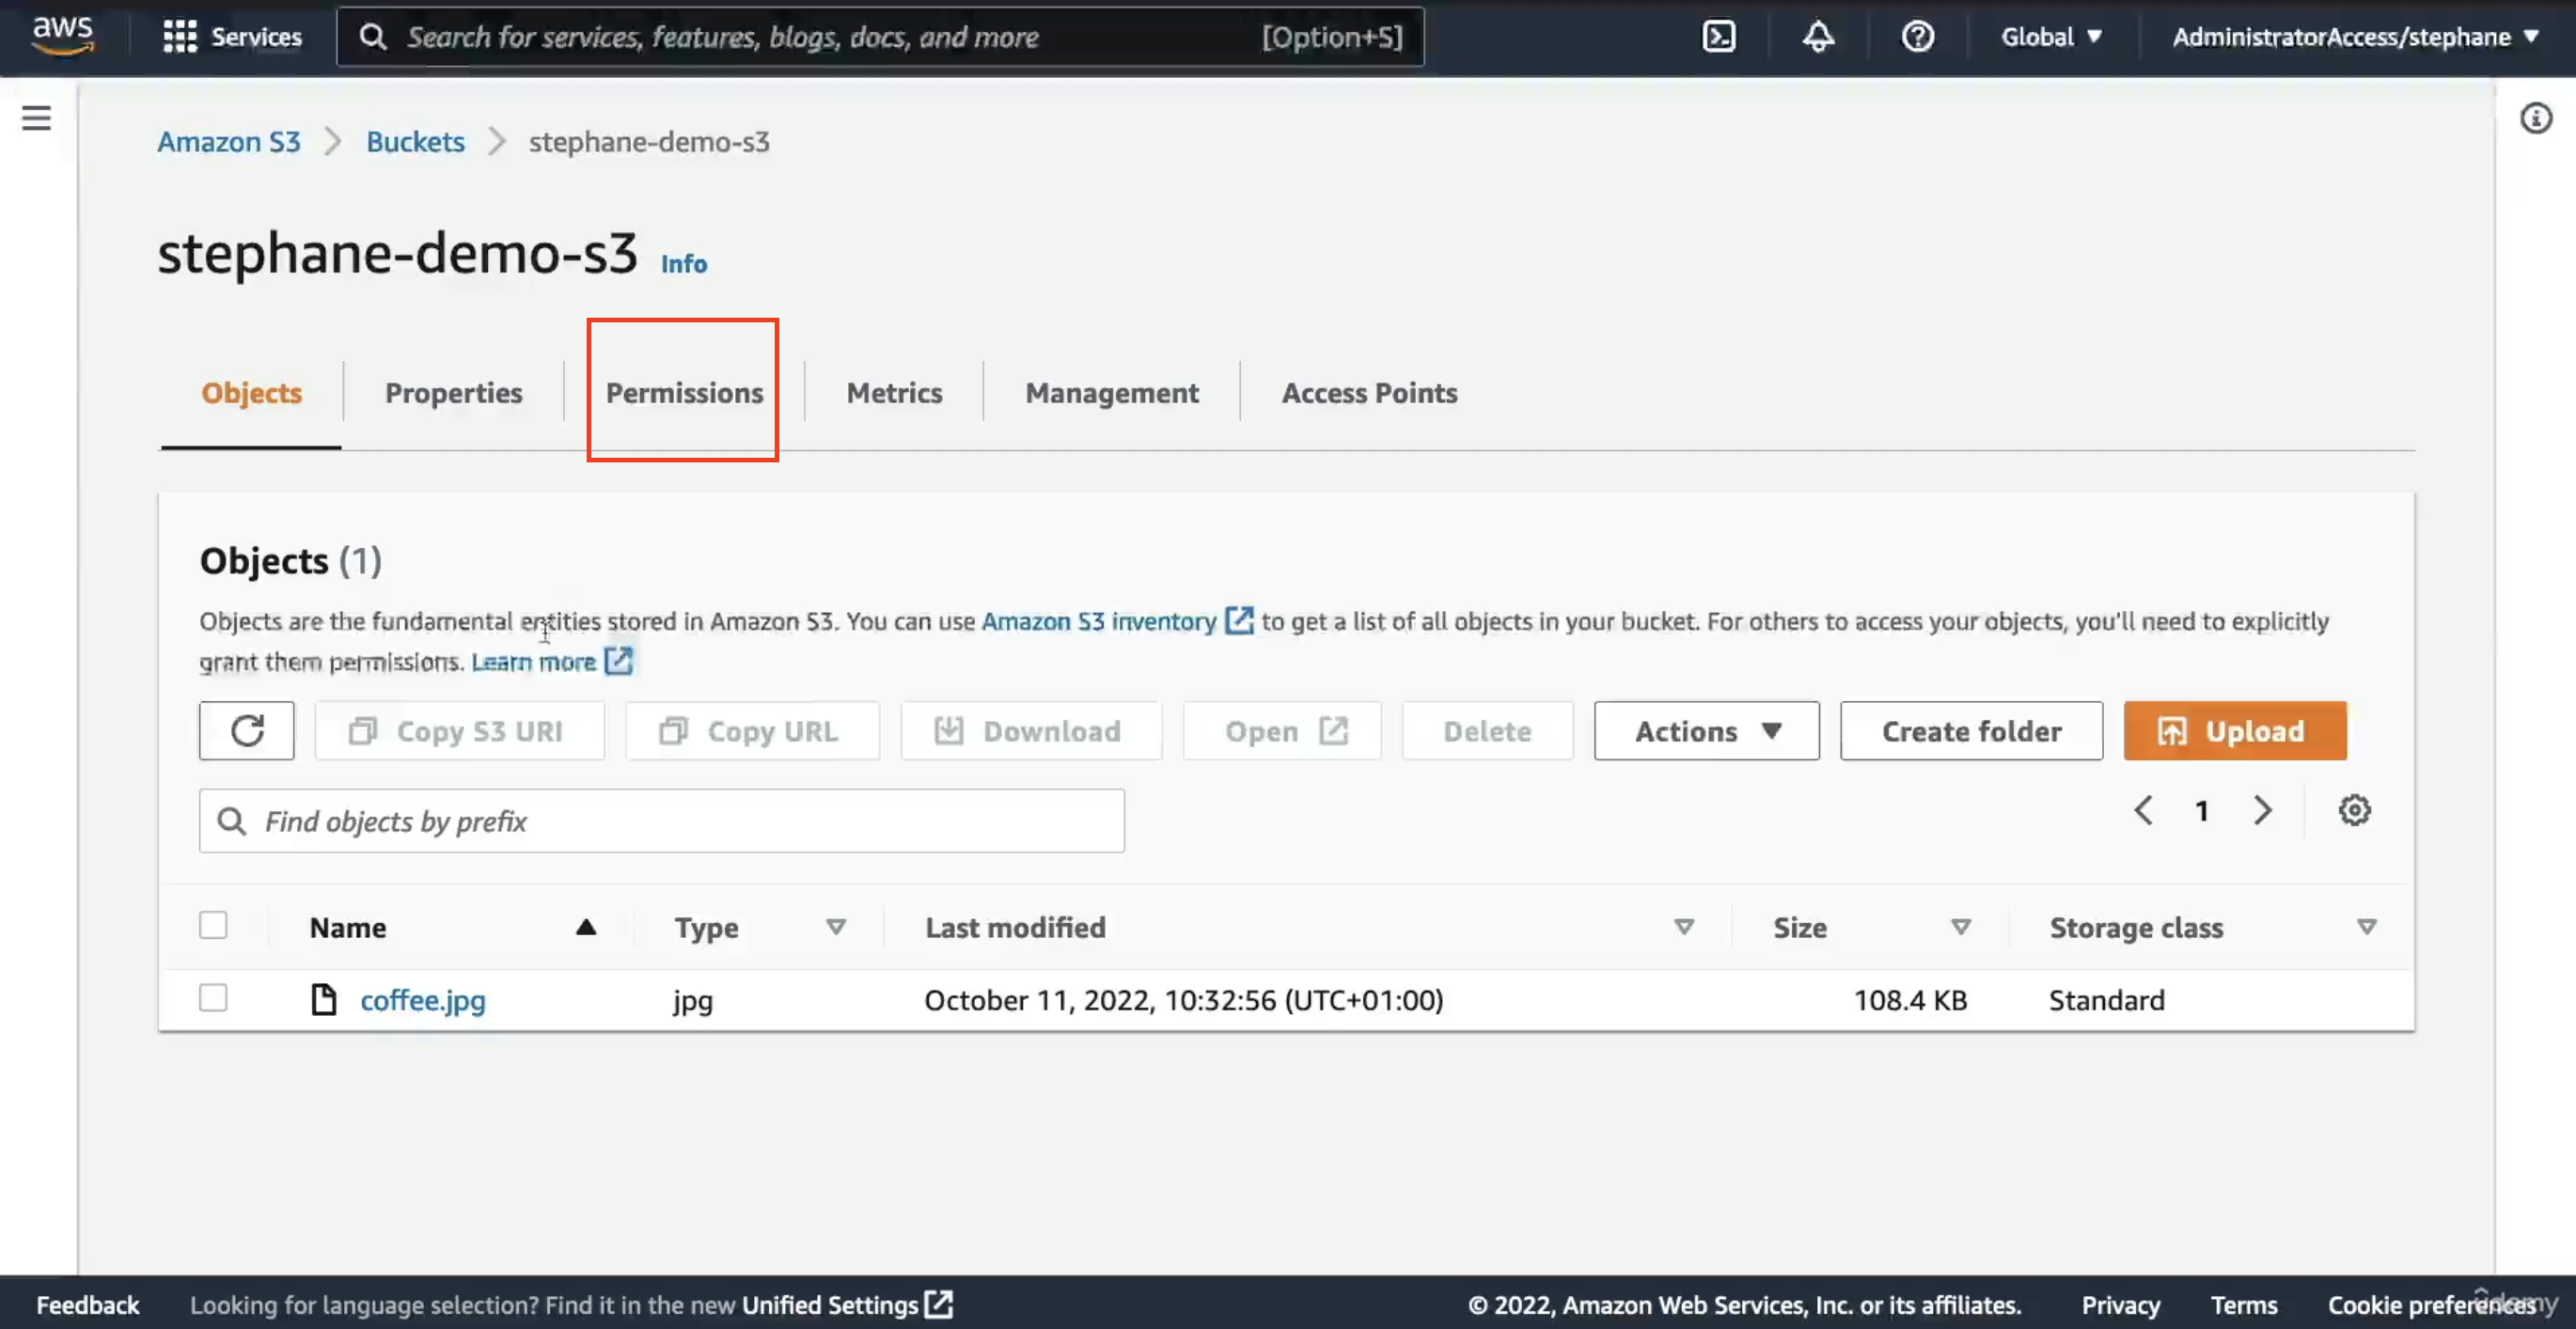Screen dimensions: 2576x1329
Task: Open the Terms footer link
Action: coord(2243,1304)
